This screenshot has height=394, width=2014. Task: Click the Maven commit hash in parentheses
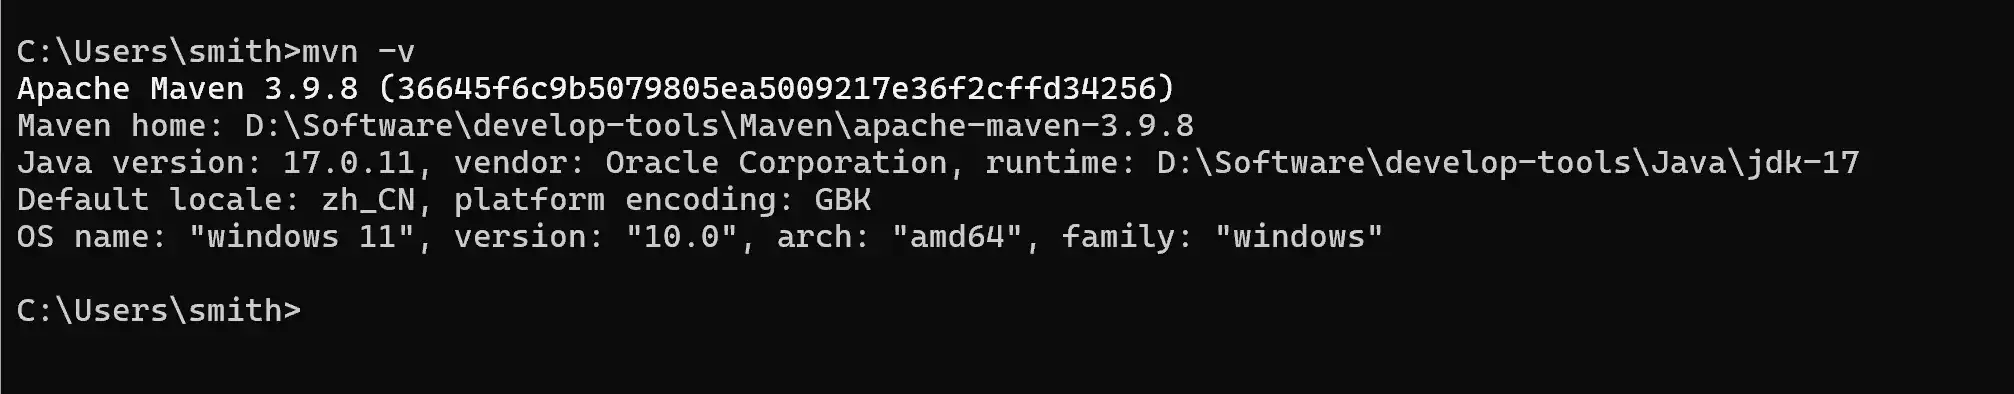coord(777,89)
